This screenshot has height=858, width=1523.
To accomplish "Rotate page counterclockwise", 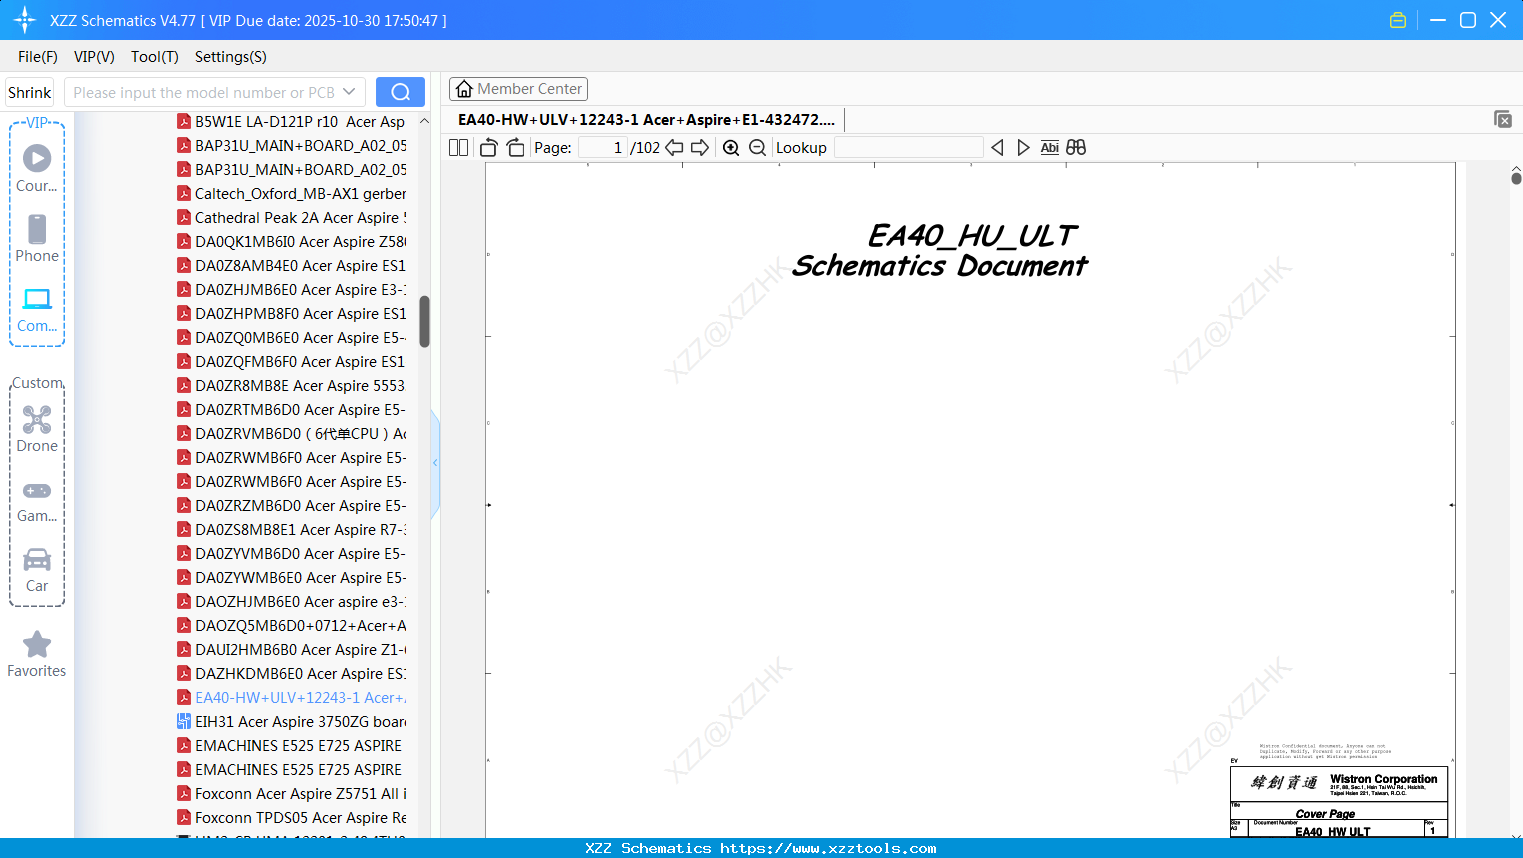I will pos(488,147).
